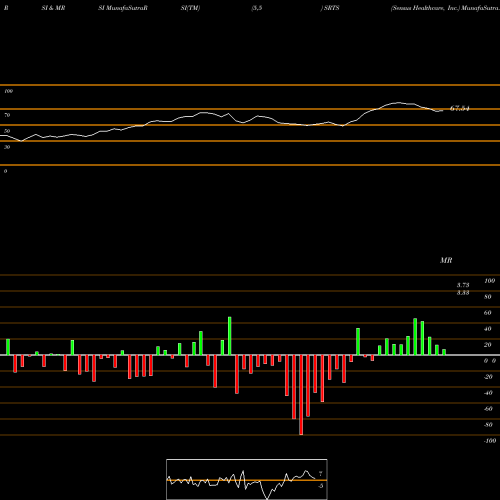Open the mini overview chart thumbnail at bottom
Viewport: 500px width, 500px height.
tap(247, 479)
